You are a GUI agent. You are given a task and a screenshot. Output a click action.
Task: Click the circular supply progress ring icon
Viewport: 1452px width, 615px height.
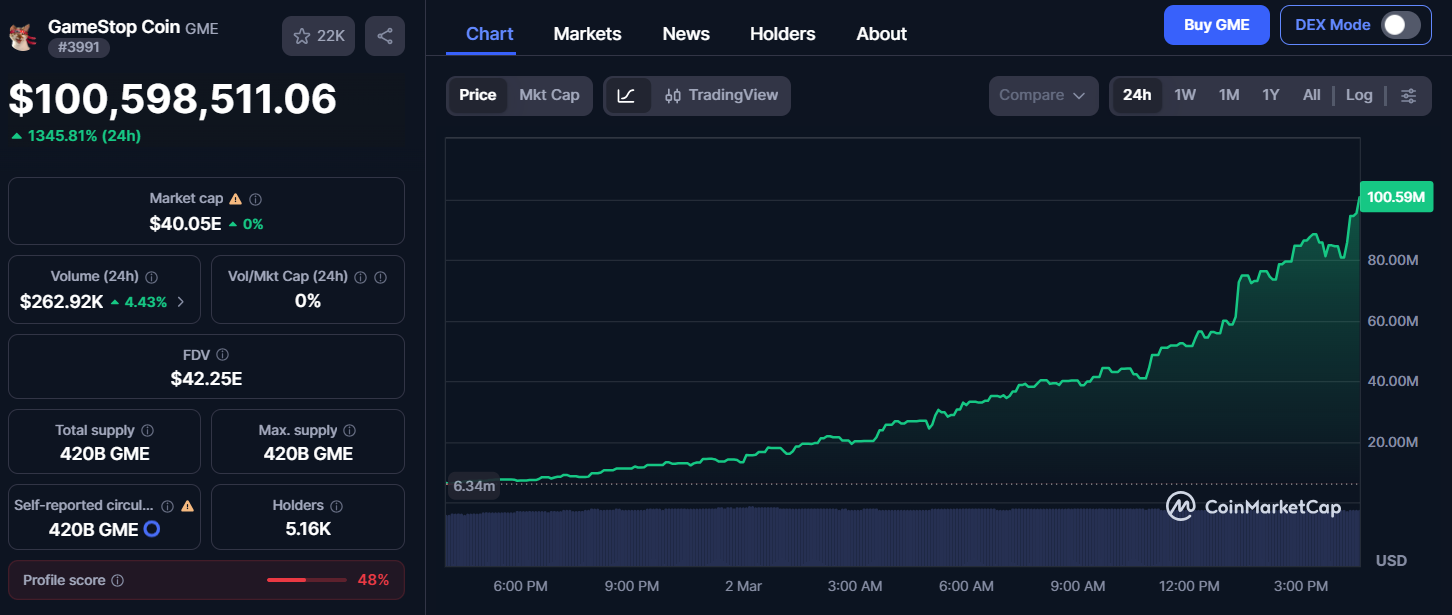coord(152,529)
